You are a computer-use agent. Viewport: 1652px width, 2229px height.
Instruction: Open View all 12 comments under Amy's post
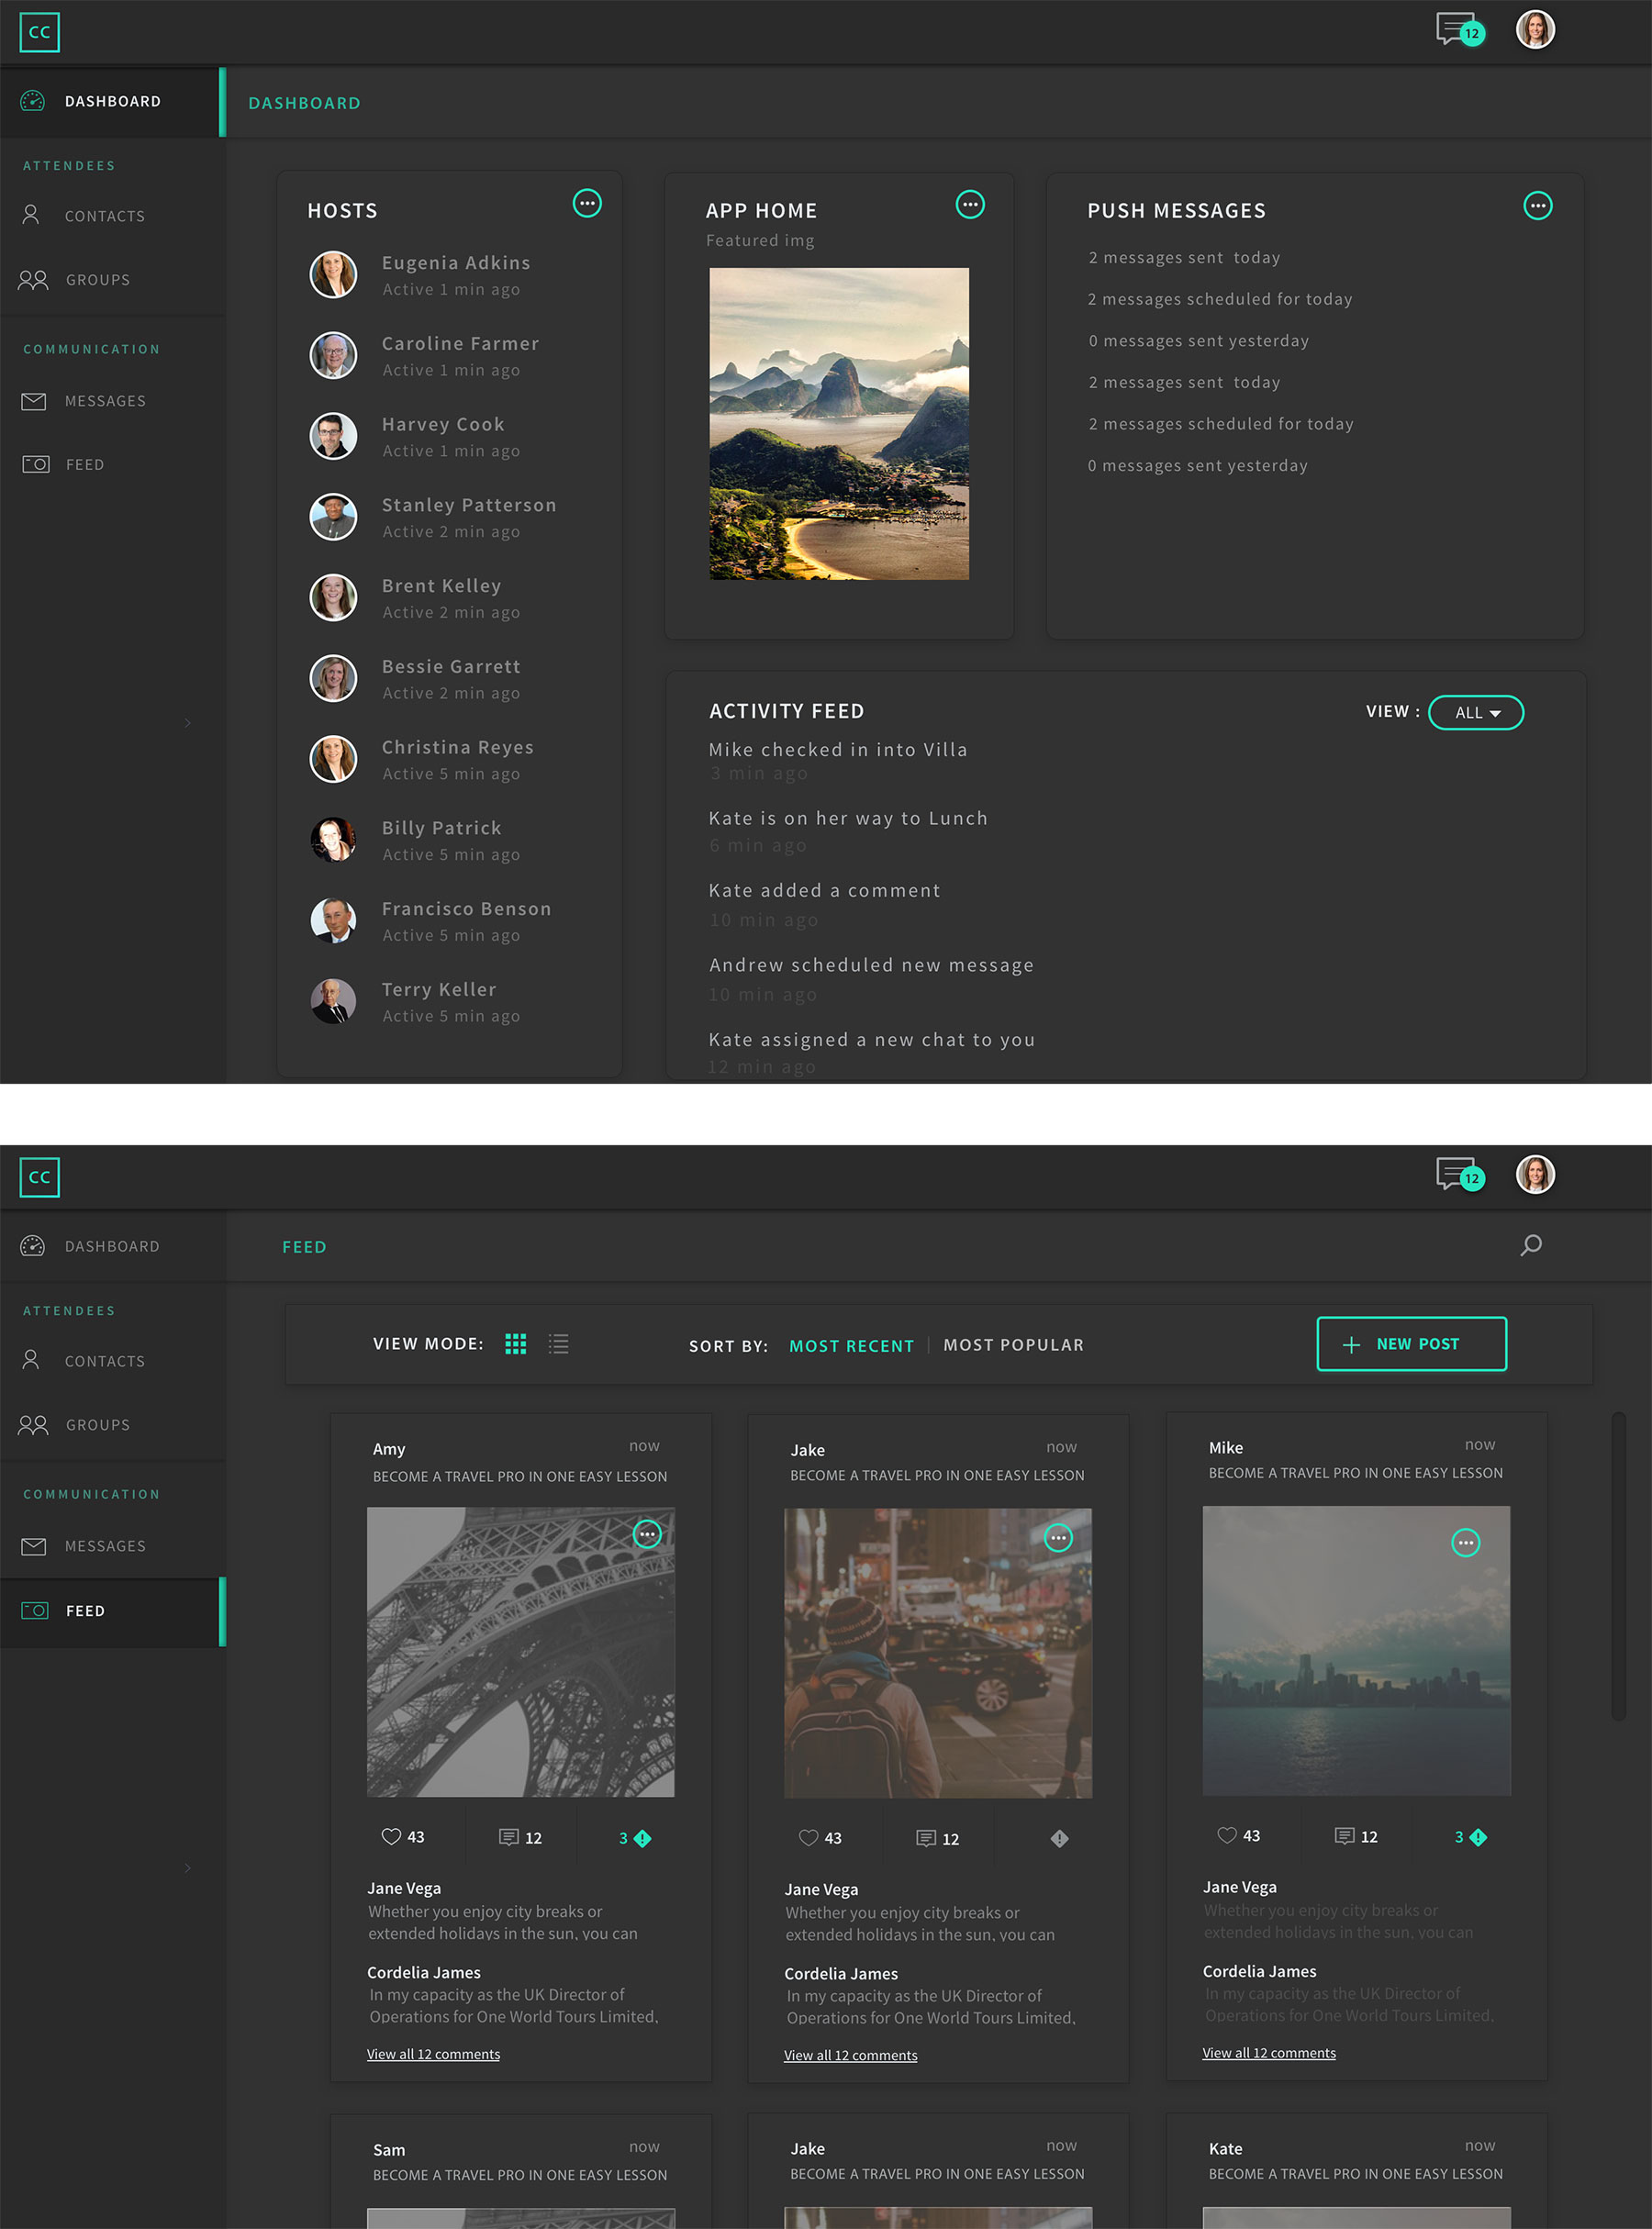pos(433,2054)
